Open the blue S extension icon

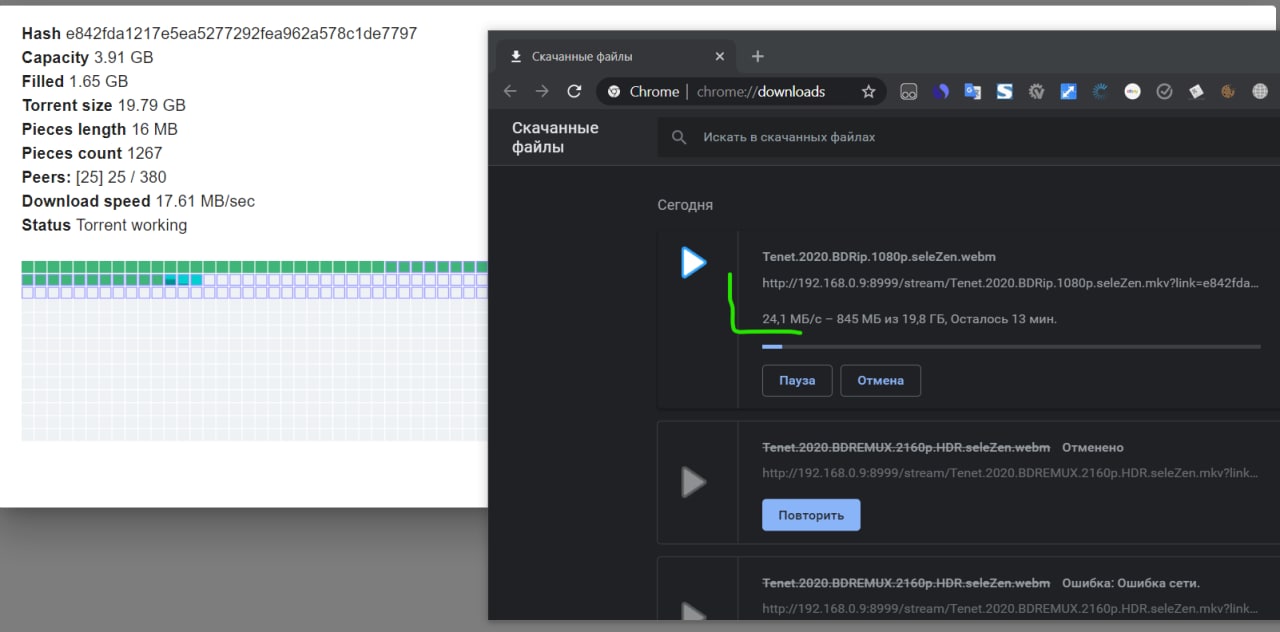click(1005, 91)
